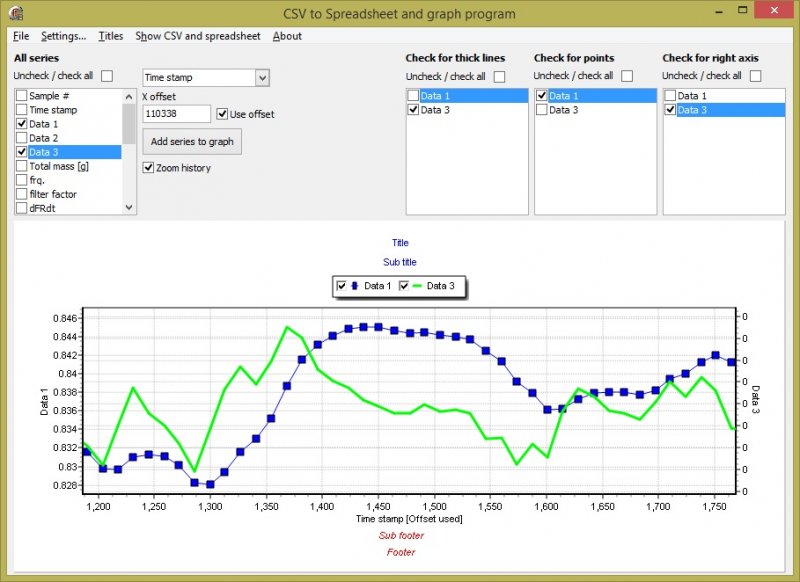Image resolution: width=800 pixels, height=582 pixels.
Task: Click the 0.846 y-axis tick label
Action: [65, 319]
